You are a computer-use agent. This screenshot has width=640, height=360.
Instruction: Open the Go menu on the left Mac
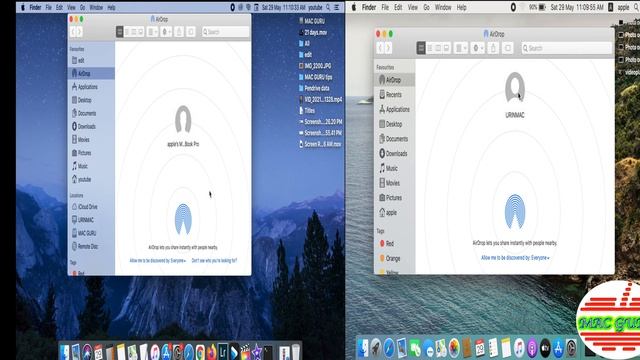click(83, 7)
